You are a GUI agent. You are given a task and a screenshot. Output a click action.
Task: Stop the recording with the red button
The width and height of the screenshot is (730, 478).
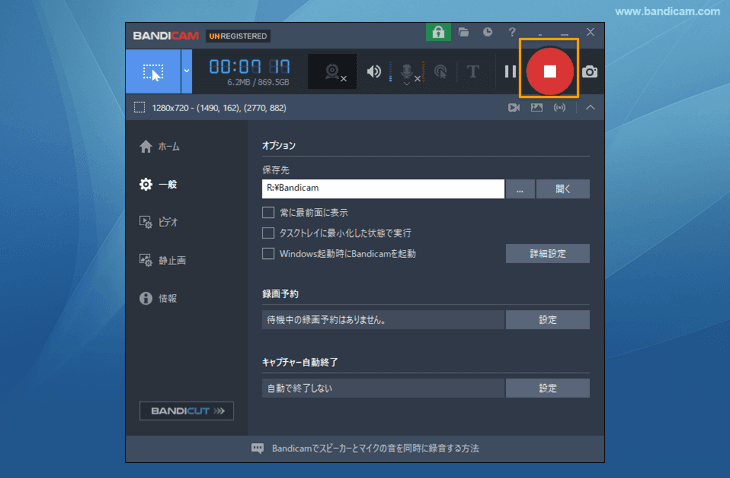[549, 71]
